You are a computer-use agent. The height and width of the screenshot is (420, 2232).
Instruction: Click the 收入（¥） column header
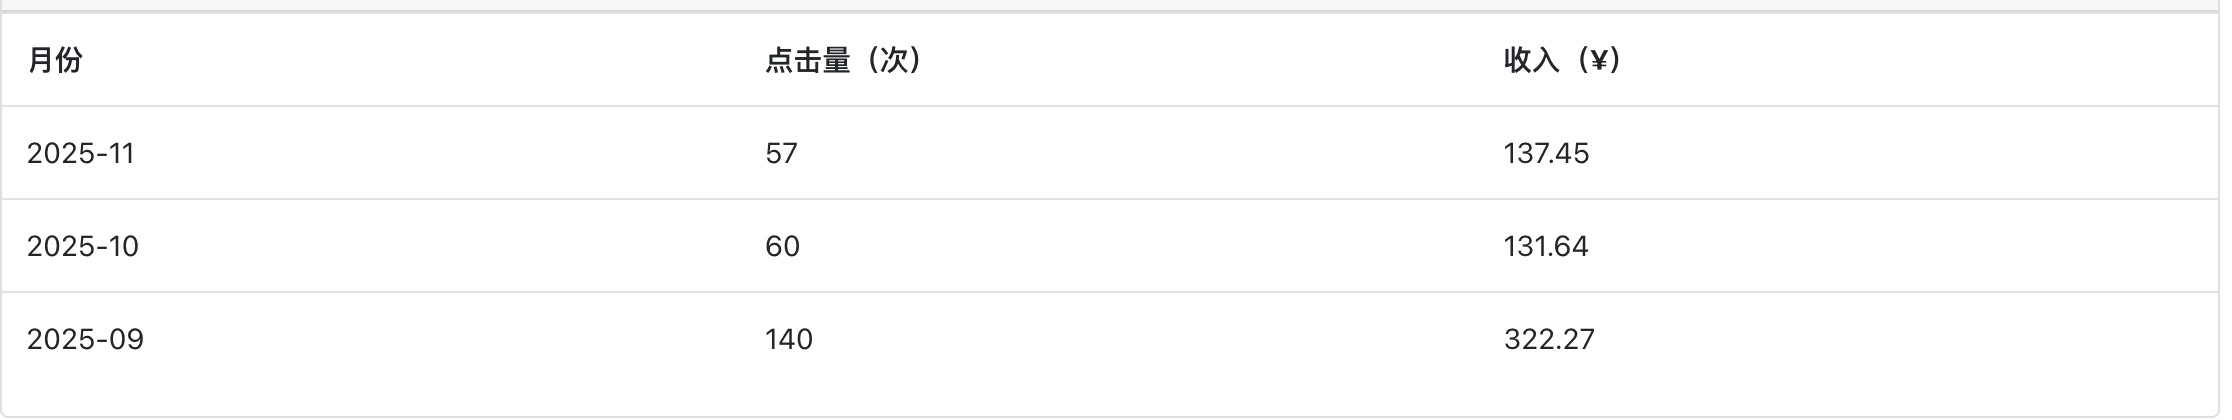[x=1562, y=61]
